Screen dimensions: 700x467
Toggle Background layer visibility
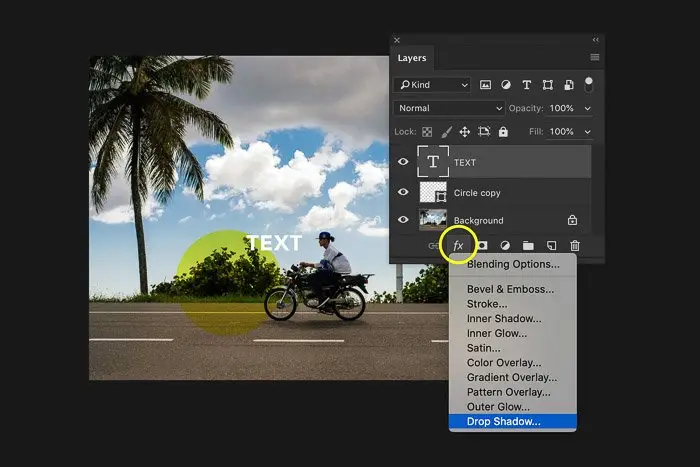tap(403, 220)
